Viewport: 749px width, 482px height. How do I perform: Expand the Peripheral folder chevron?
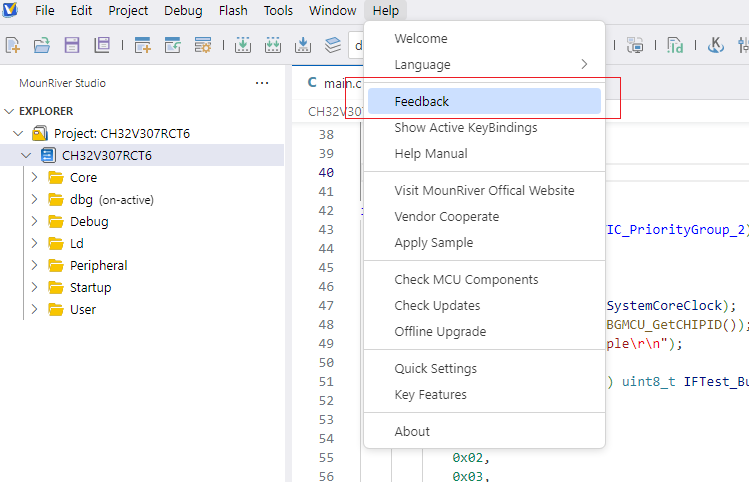coord(34,265)
